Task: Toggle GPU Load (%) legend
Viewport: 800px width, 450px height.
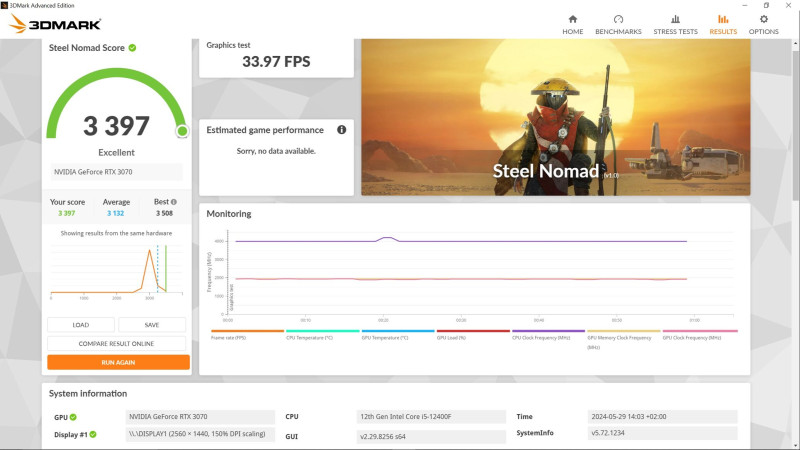Action: pyautogui.click(x=473, y=335)
